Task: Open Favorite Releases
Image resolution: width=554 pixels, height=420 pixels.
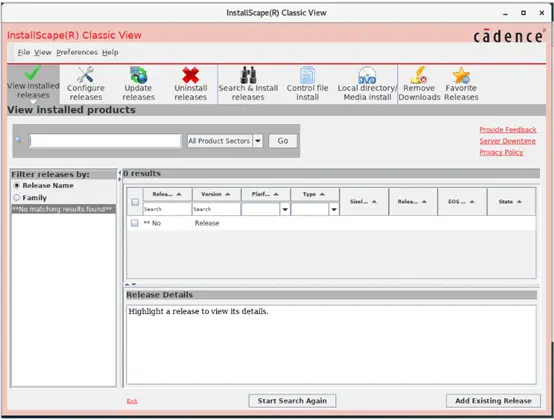Action: 461,84
